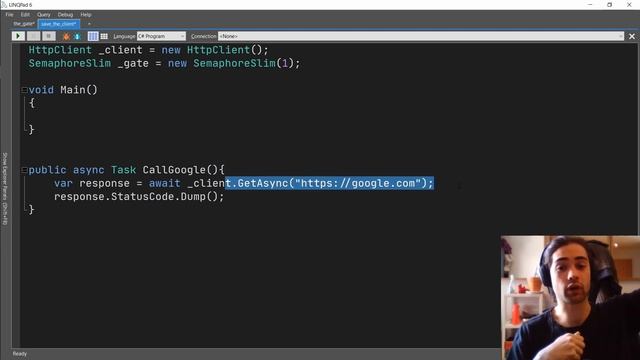Select data grids results view icon
The image size is (640, 360).
coord(104,36)
